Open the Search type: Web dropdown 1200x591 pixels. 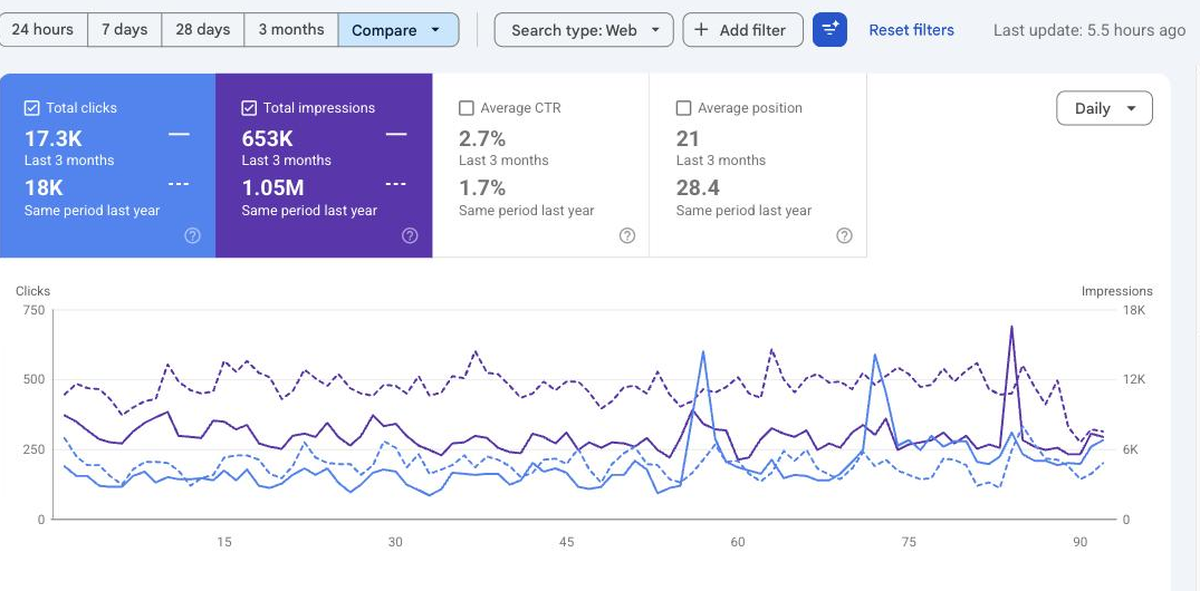(x=584, y=30)
